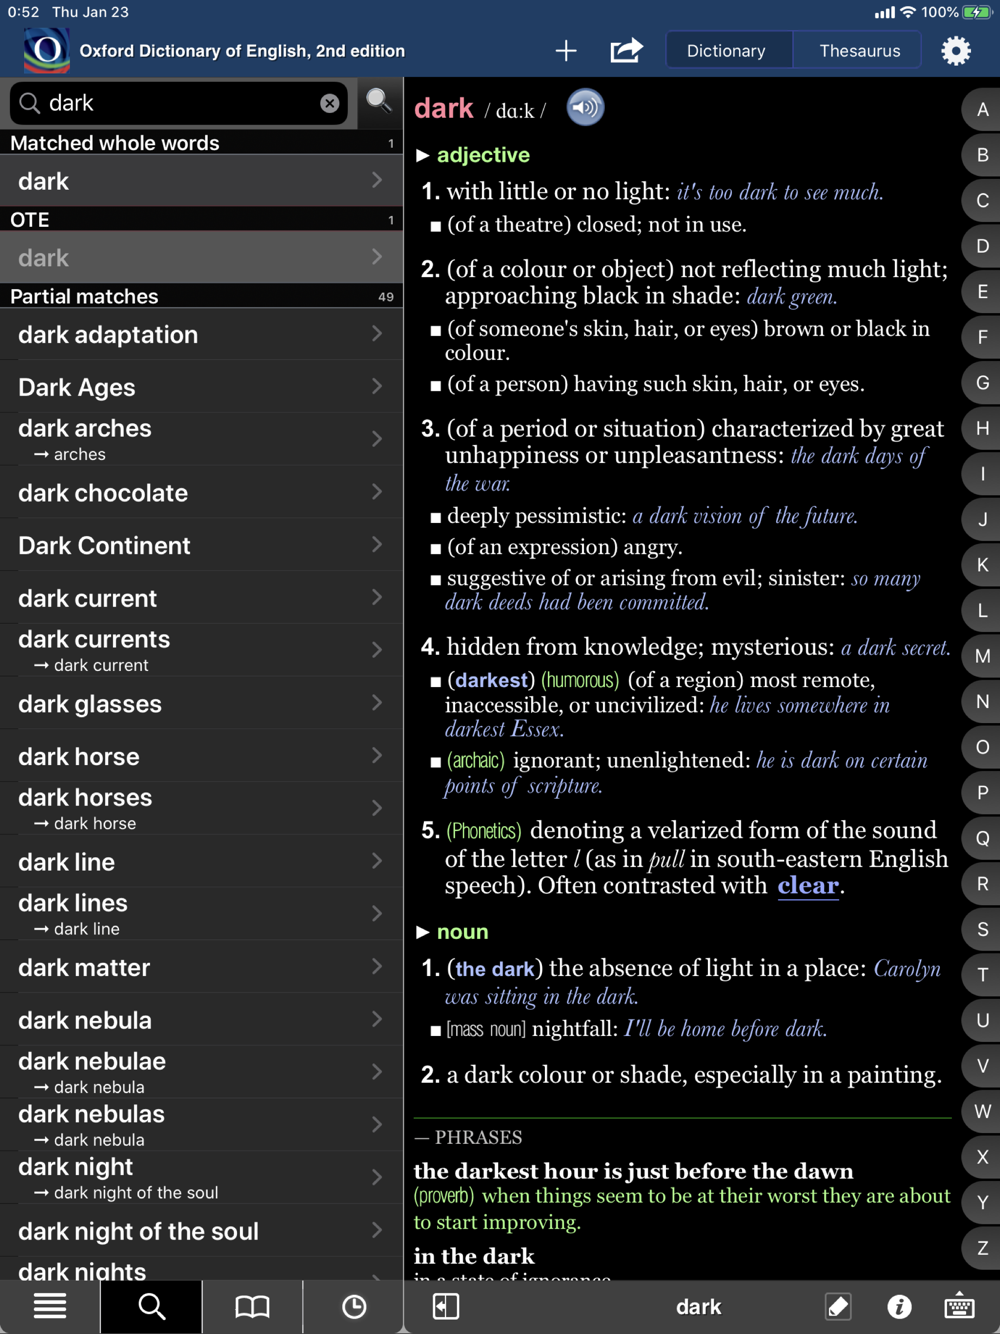Toggle the sidebar panel icon
Image resolution: width=1000 pixels, height=1334 pixels.
click(446, 1306)
